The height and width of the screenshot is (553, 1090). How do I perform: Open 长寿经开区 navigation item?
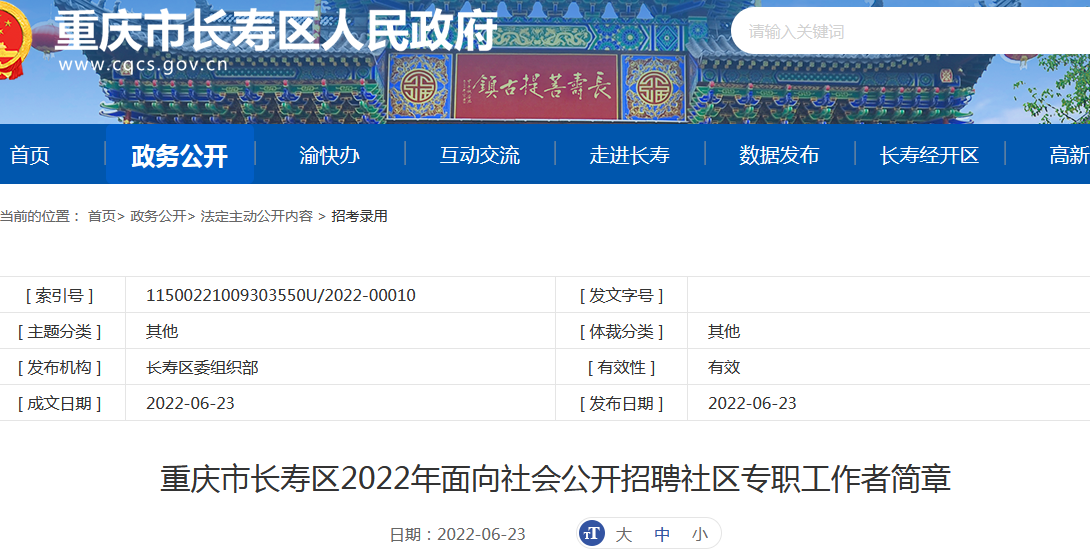coord(929,155)
